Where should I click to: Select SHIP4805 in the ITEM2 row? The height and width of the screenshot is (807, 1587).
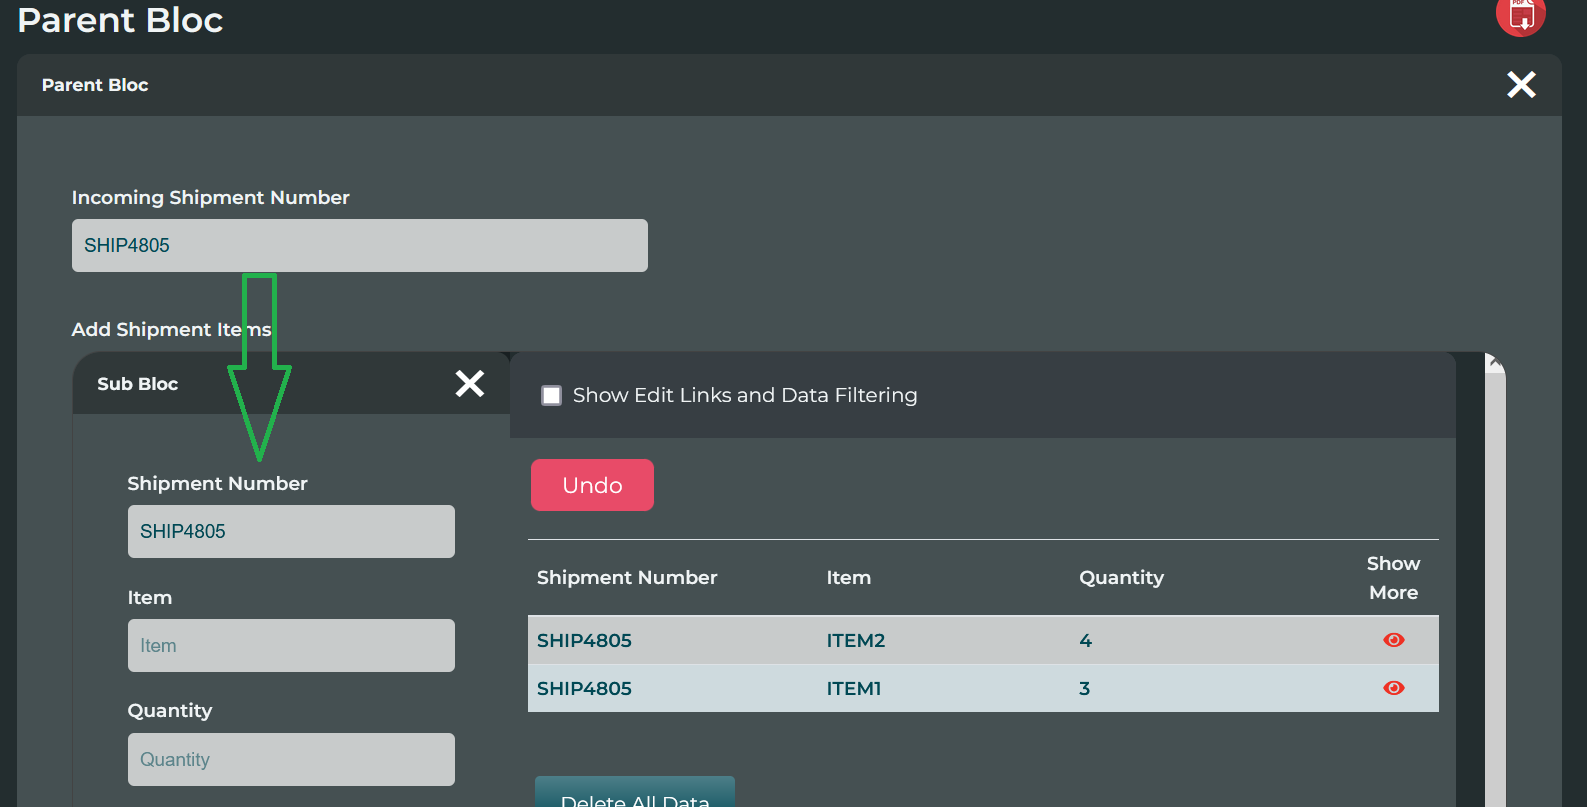pos(584,640)
